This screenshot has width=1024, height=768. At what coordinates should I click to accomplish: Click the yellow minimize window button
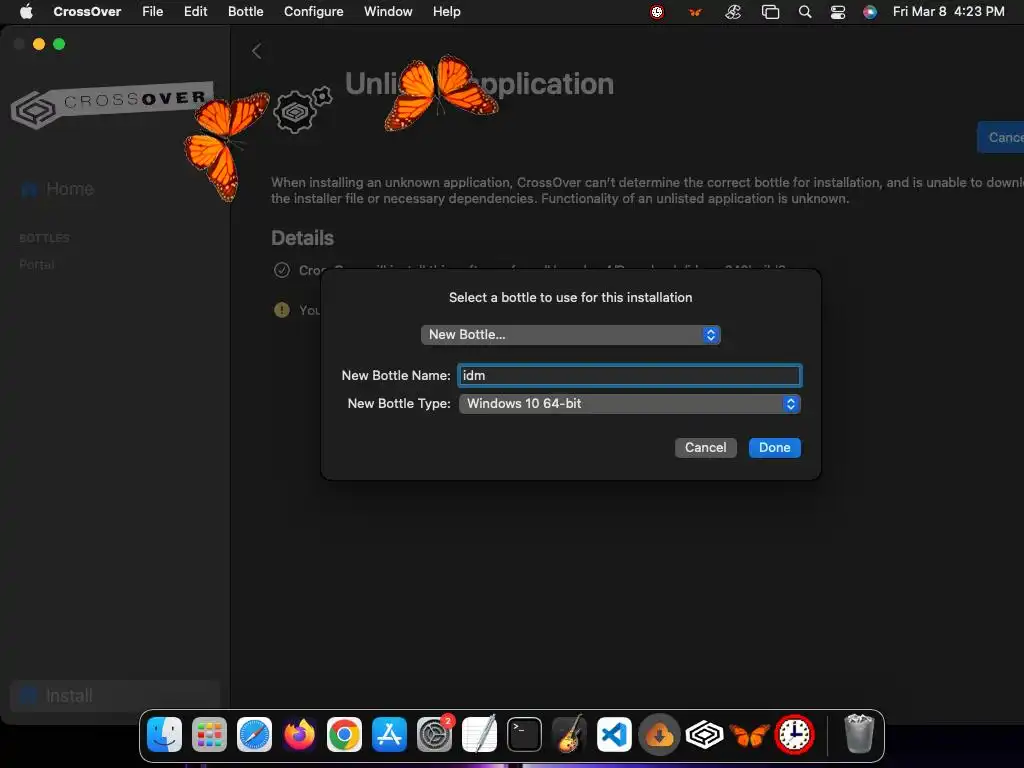click(39, 44)
